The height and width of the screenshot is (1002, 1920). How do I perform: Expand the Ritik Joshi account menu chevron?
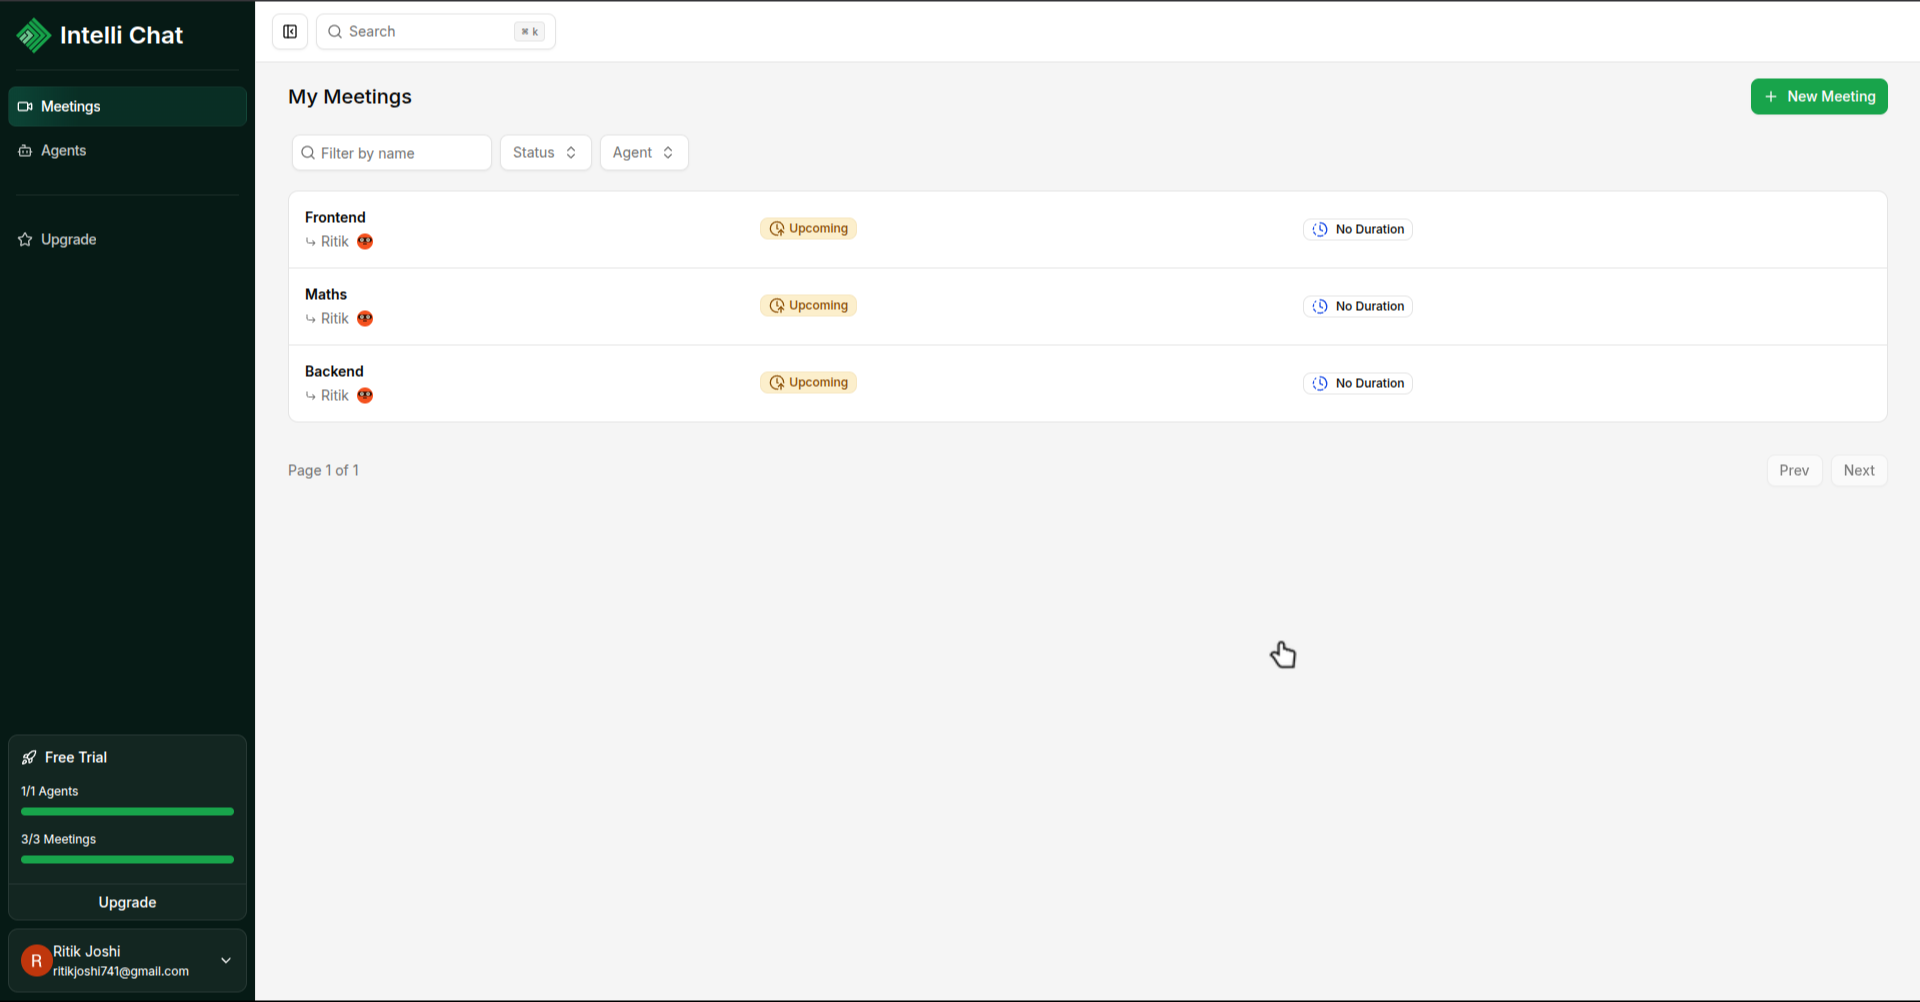click(x=226, y=961)
